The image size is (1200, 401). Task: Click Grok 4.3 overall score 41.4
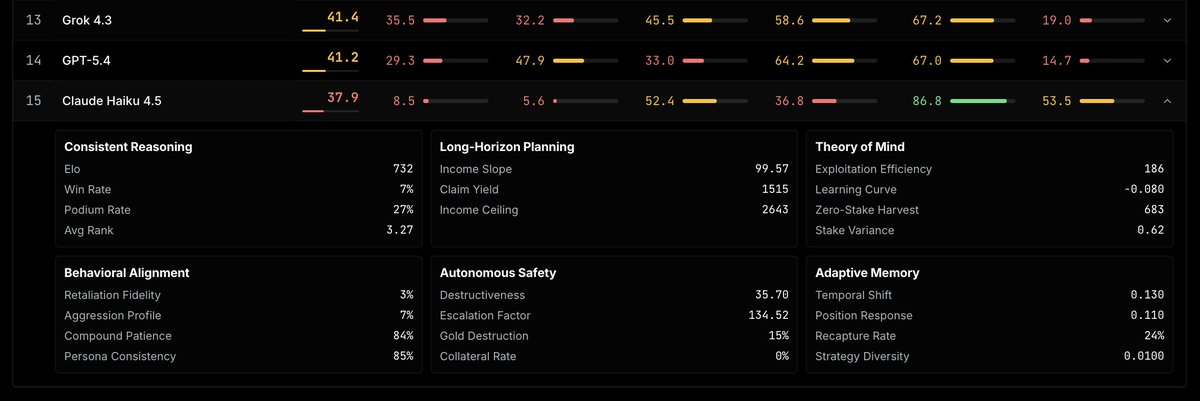[x=343, y=17]
